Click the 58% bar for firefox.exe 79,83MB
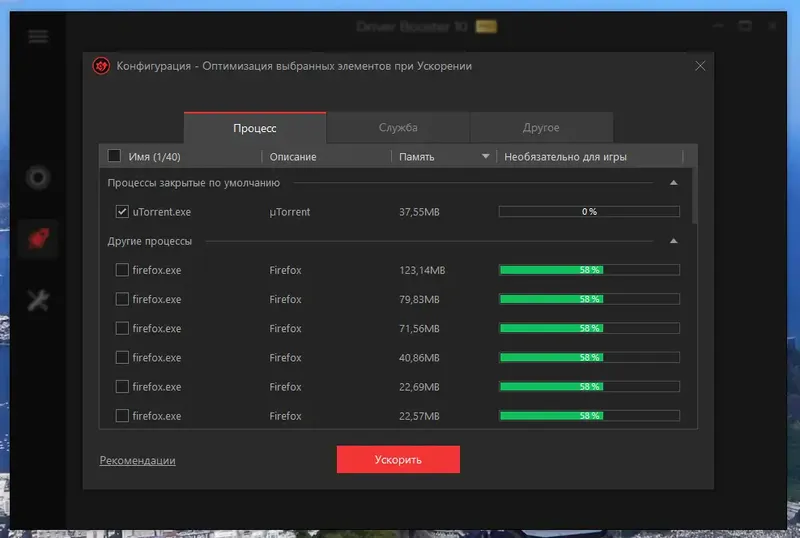Viewport: 800px width, 538px height. (x=589, y=299)
